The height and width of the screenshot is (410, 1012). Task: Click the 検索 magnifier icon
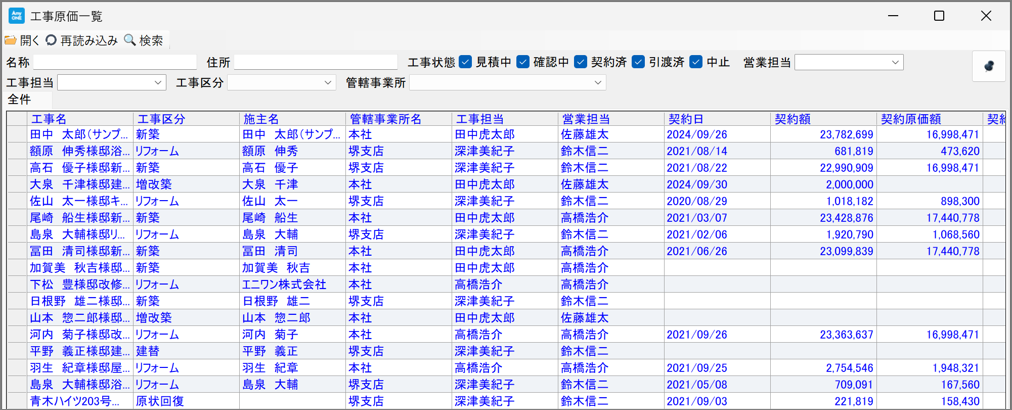[x=130, y=41]
